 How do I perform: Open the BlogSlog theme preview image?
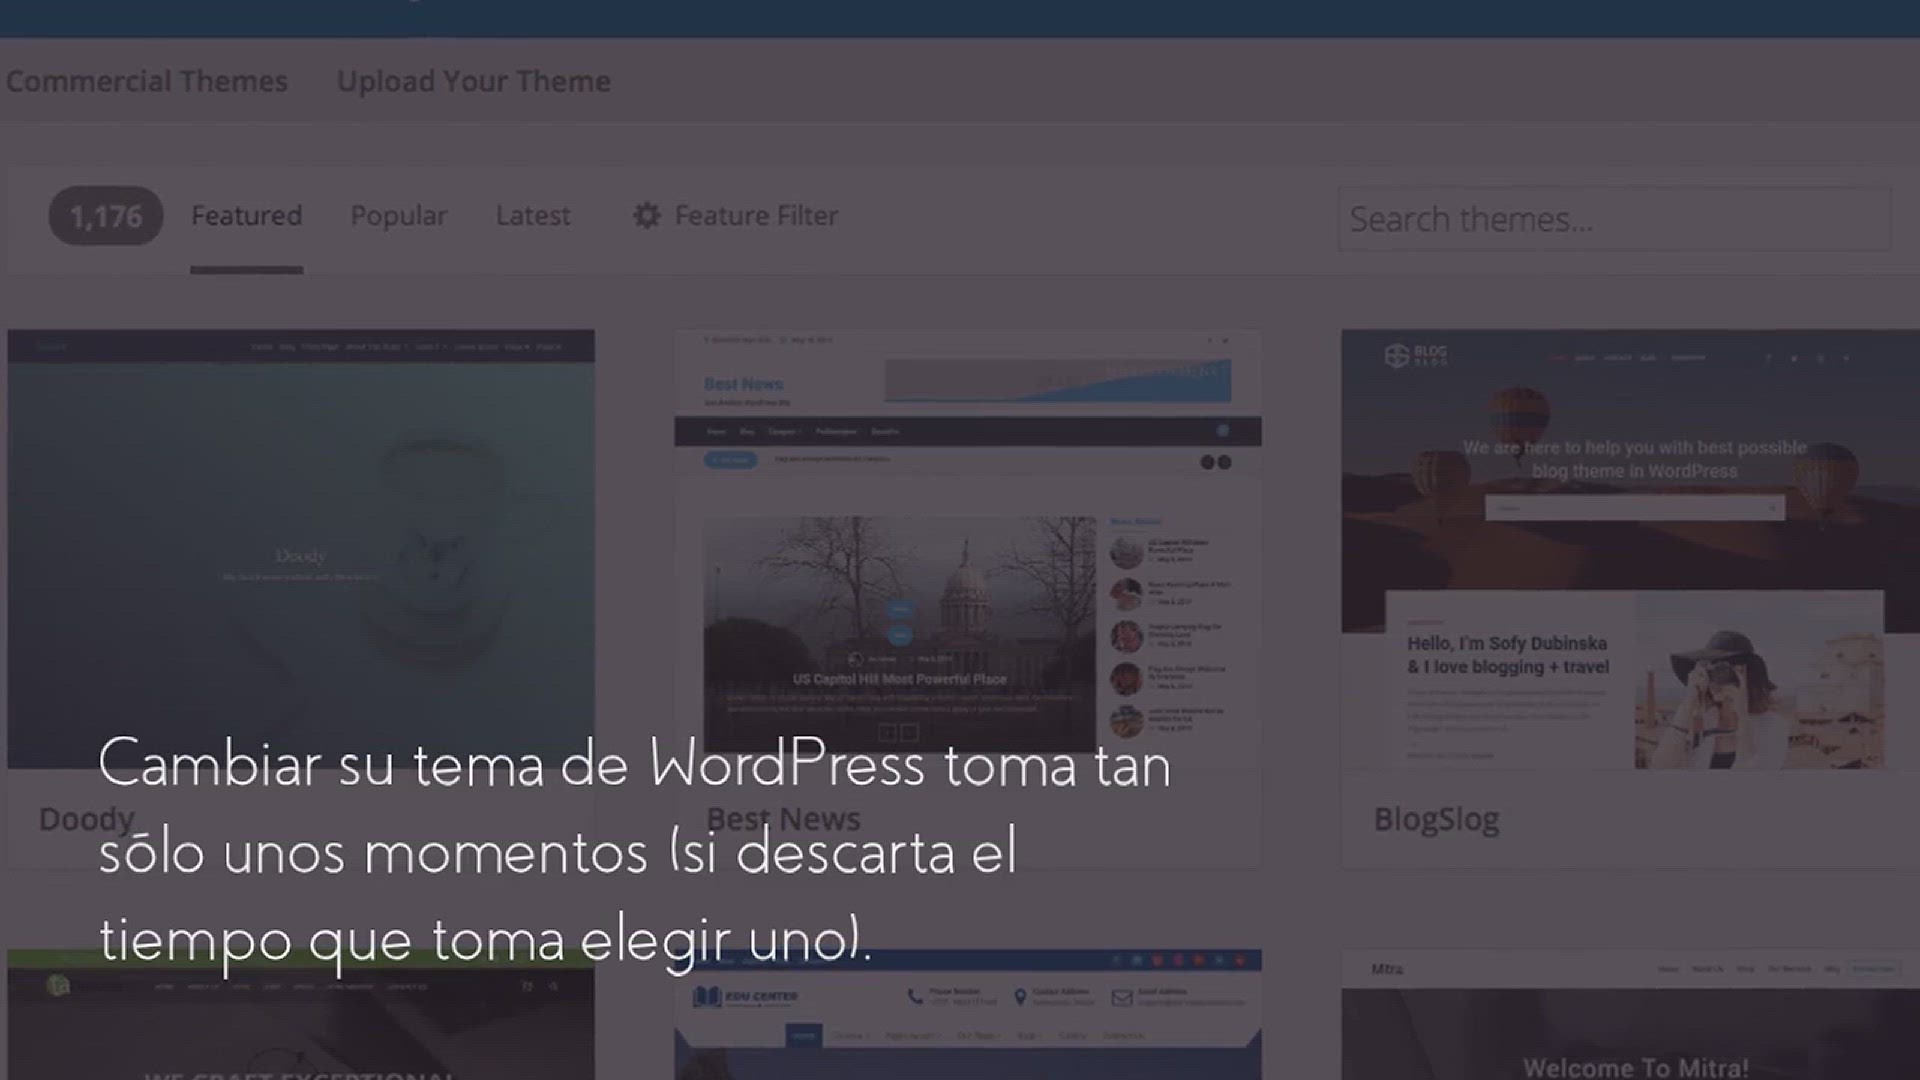(x=1630, y=548)
